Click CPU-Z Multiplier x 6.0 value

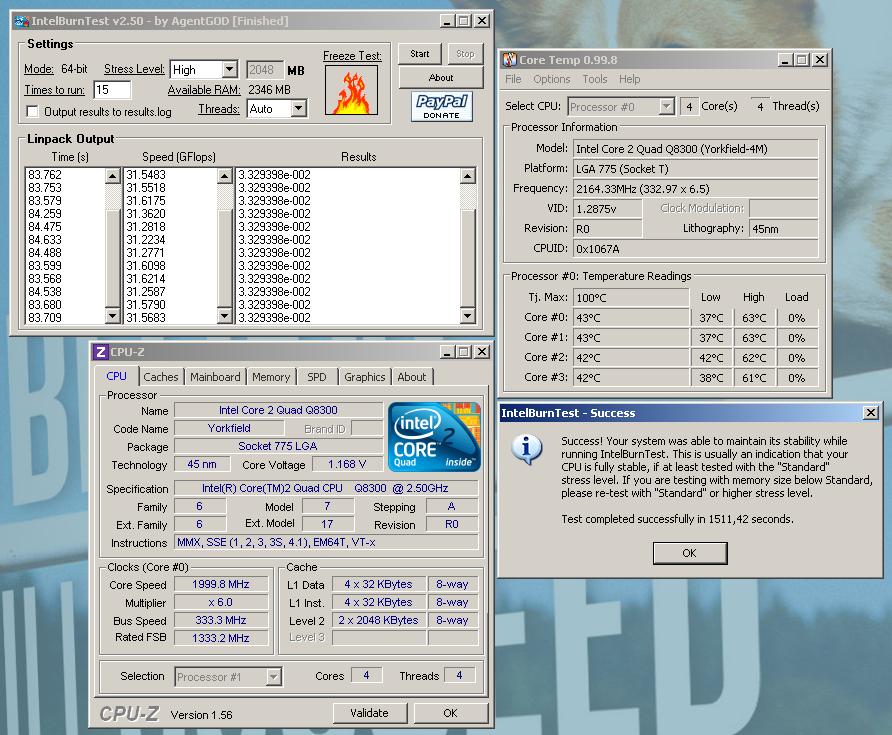pyautogui.click(x=221, y=602)
